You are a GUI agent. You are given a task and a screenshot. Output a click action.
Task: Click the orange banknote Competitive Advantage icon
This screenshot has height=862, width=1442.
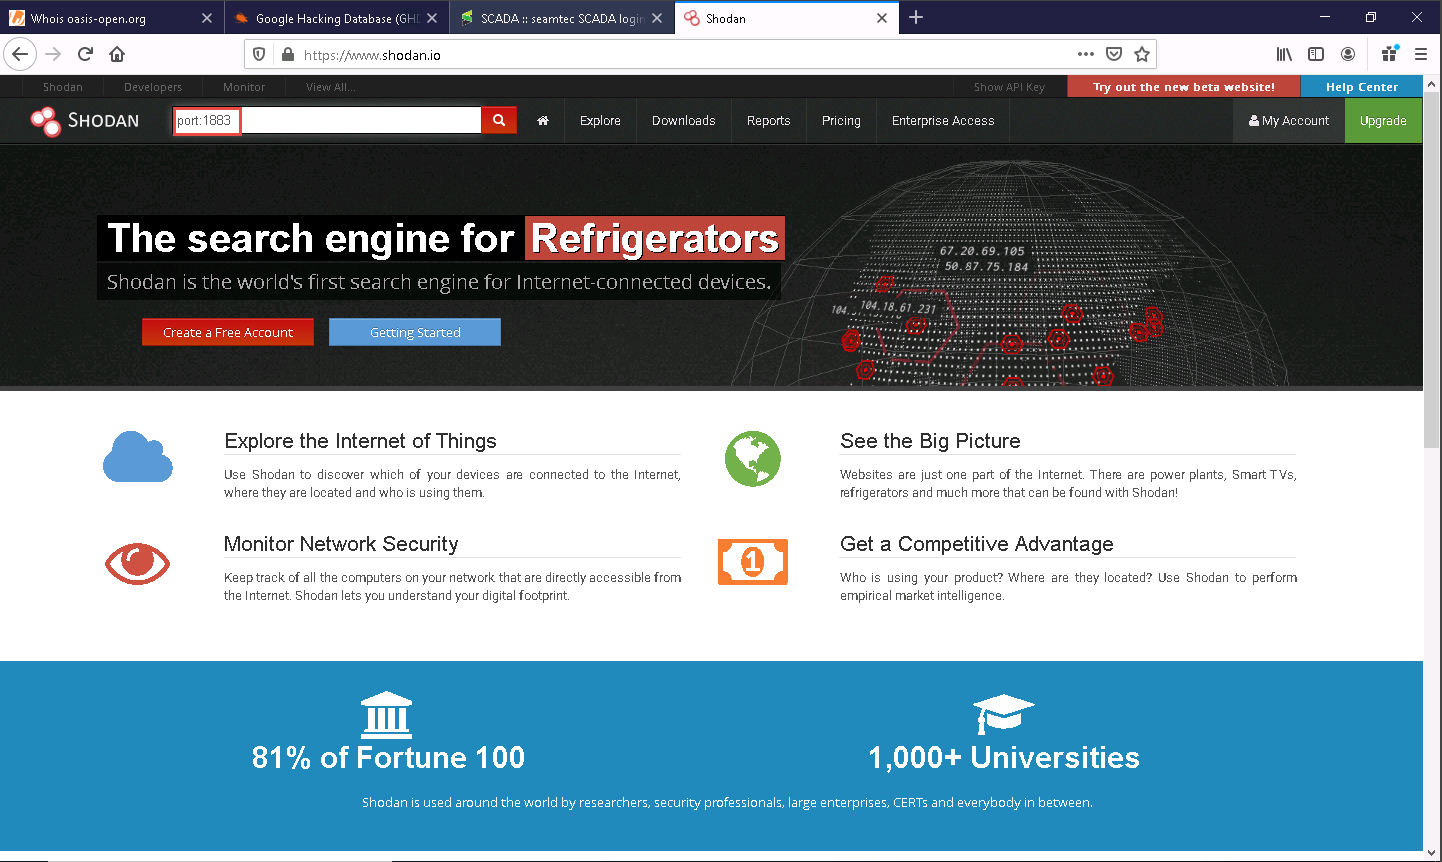752,561
